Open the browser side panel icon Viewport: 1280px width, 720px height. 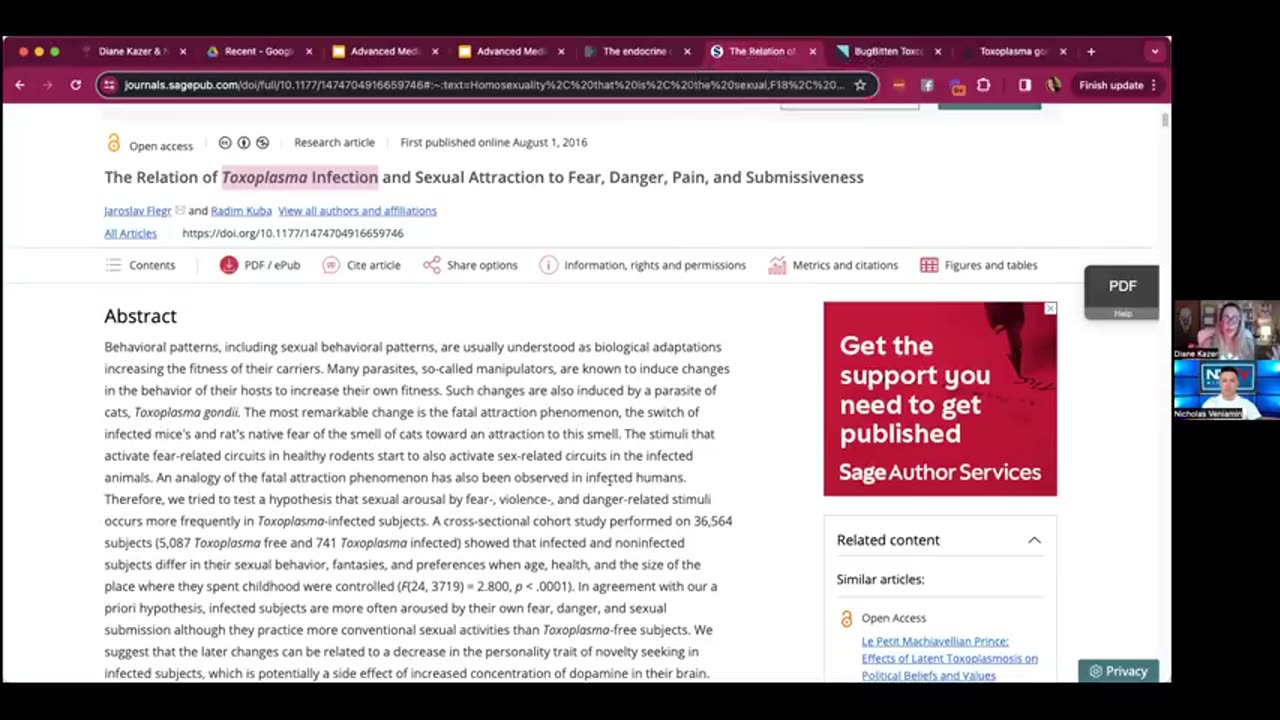pyautogui.click(x=1025, y=85)
